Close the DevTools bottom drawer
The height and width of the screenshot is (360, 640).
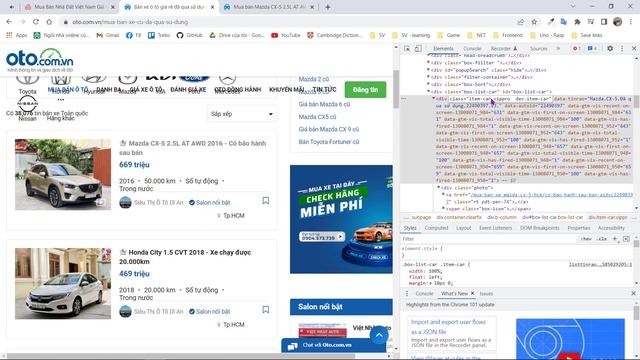[x=633, y=293]
